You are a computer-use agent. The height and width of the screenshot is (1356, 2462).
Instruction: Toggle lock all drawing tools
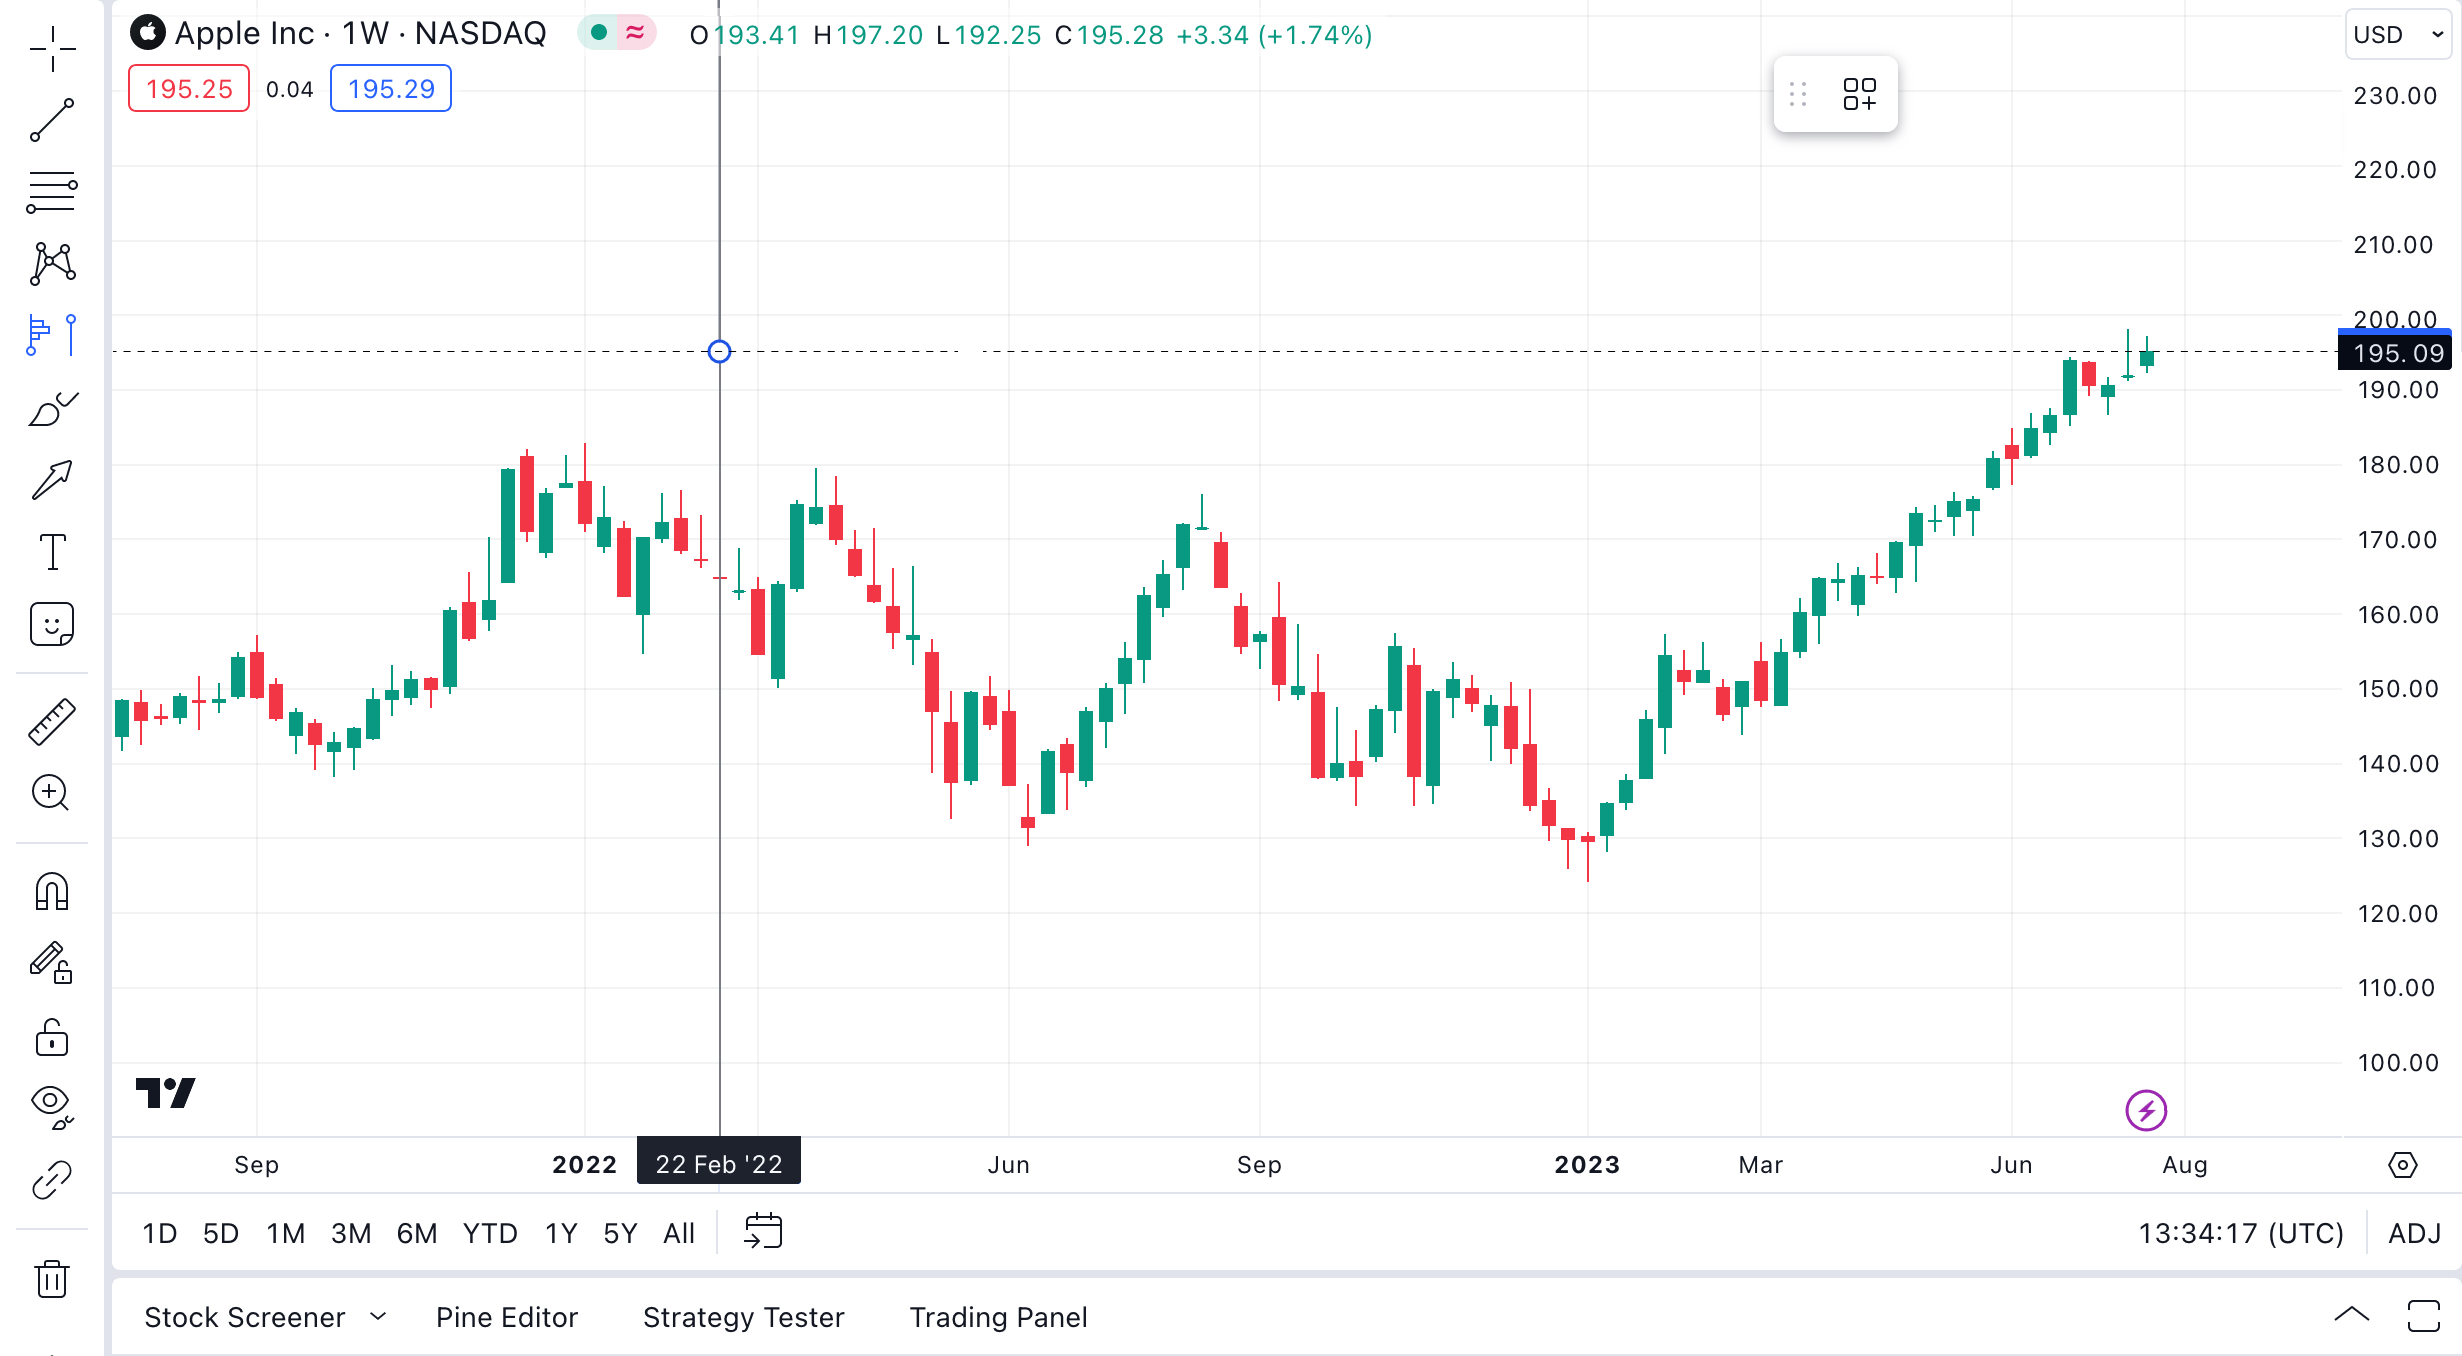[x=52, y=1038]
